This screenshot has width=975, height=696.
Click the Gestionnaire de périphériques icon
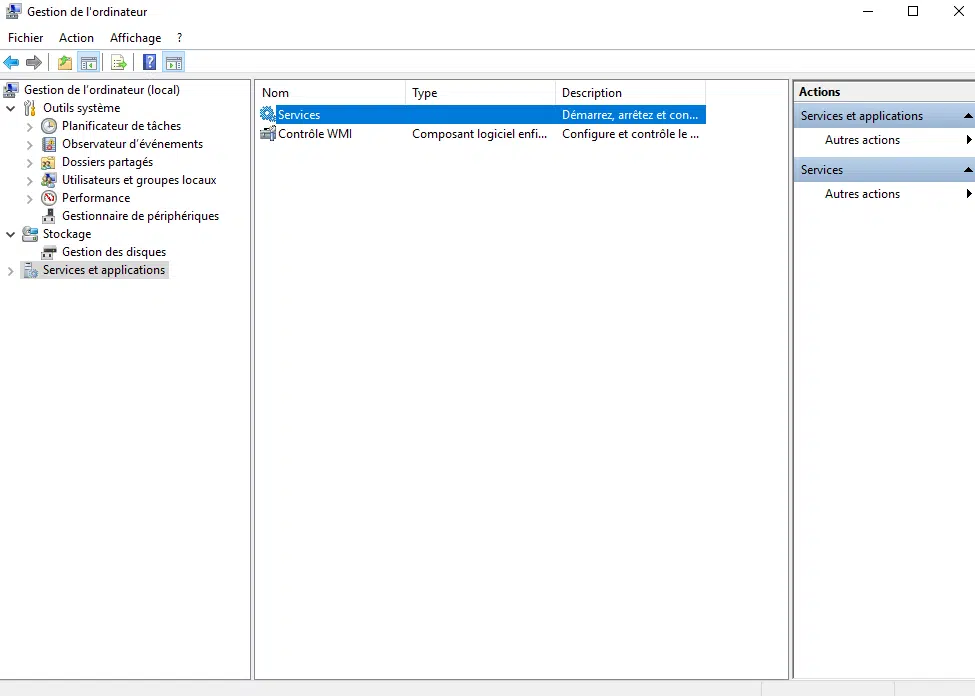(49, 216)
